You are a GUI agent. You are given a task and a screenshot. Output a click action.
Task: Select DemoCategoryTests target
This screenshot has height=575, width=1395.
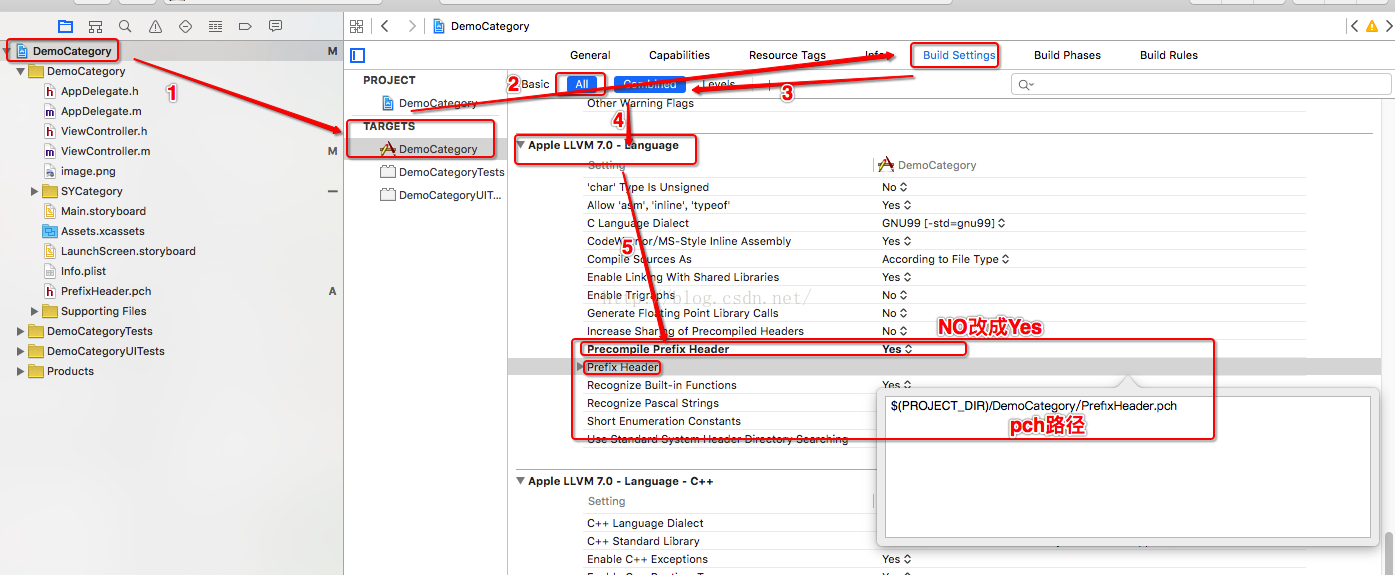(x=443, y=172)
